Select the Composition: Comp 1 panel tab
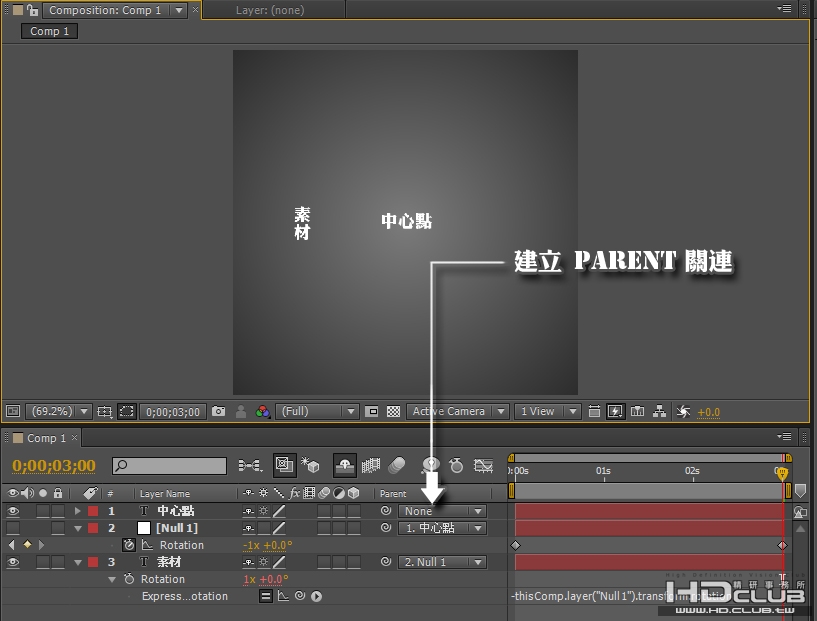Screen dimensions: 817x621 tap(104, 10)
